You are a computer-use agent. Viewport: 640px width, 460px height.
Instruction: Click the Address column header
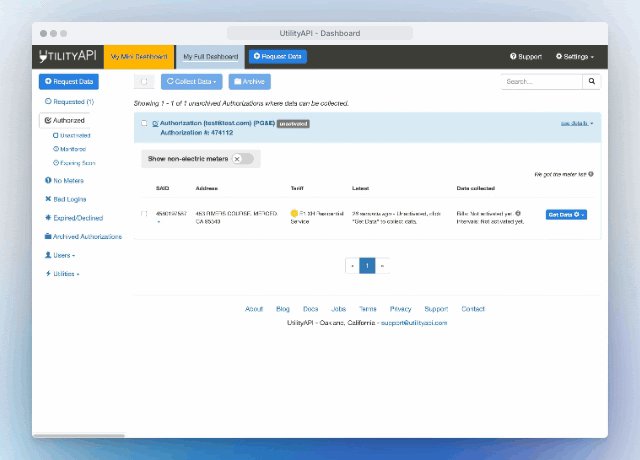coord(207,188)
